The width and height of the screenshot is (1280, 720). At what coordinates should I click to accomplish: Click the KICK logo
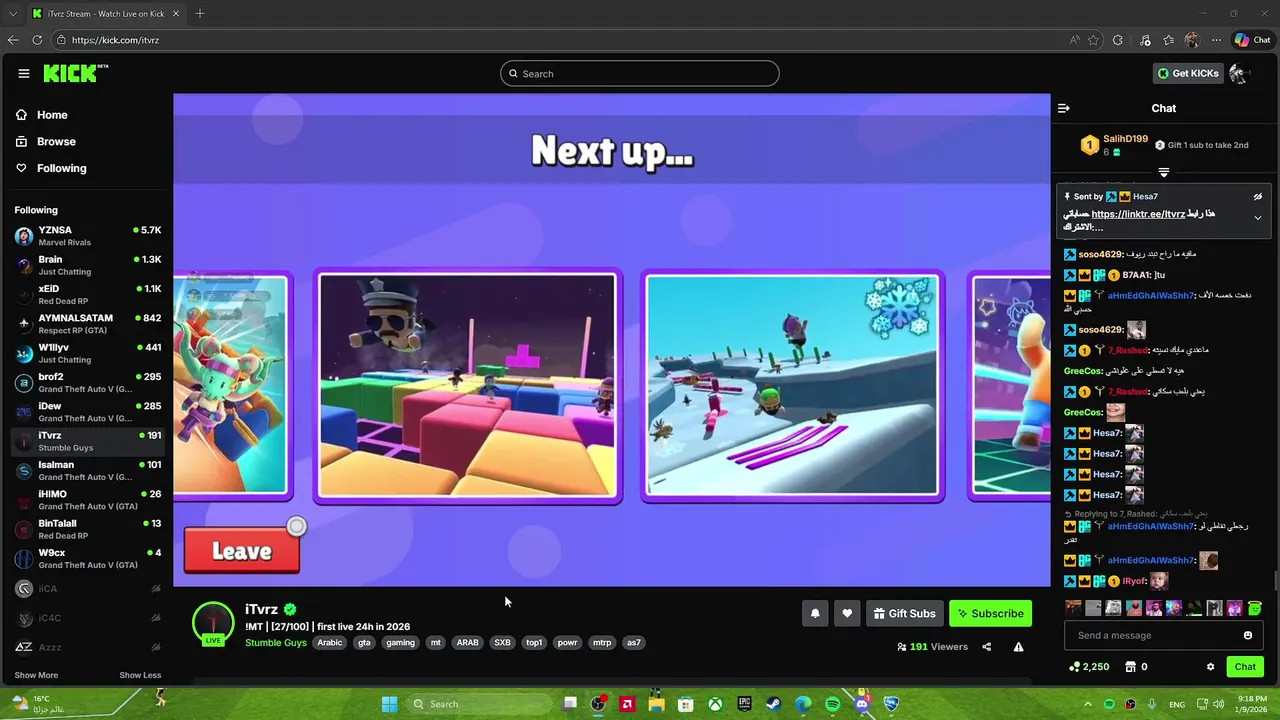pos(75,73)
